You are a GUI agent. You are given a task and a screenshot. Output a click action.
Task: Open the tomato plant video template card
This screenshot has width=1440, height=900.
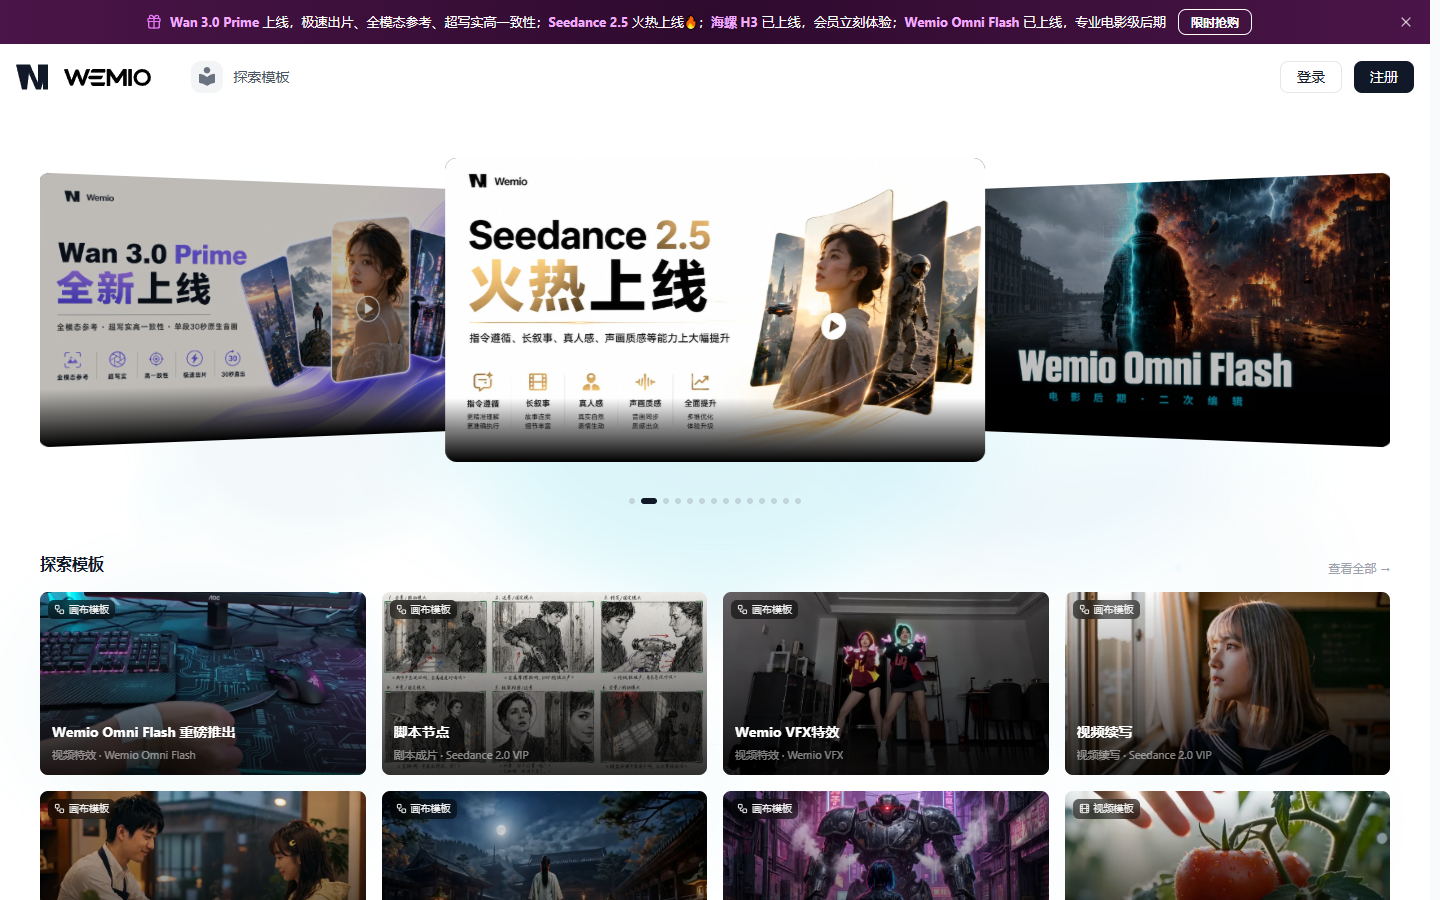[1227, 846]
